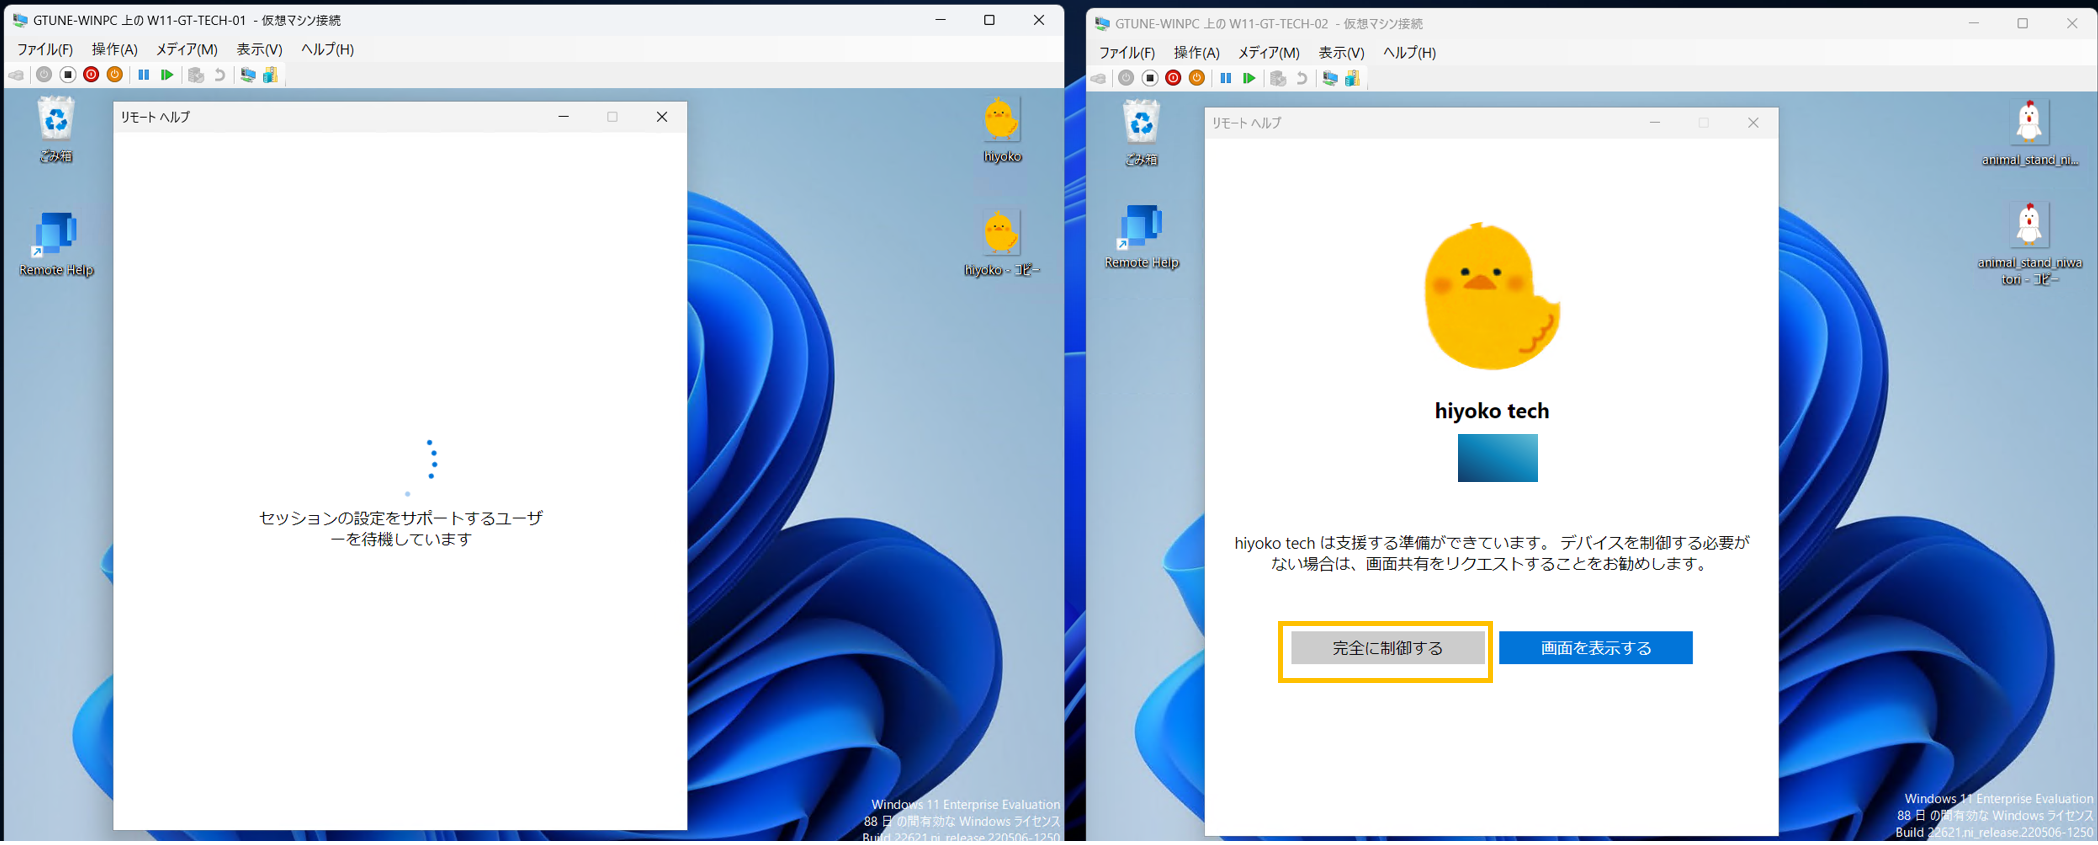The image size is (2098, 845).
Task: Click the zip-folder share icon in TECH-01 toolbar
Action: point(270,75)
